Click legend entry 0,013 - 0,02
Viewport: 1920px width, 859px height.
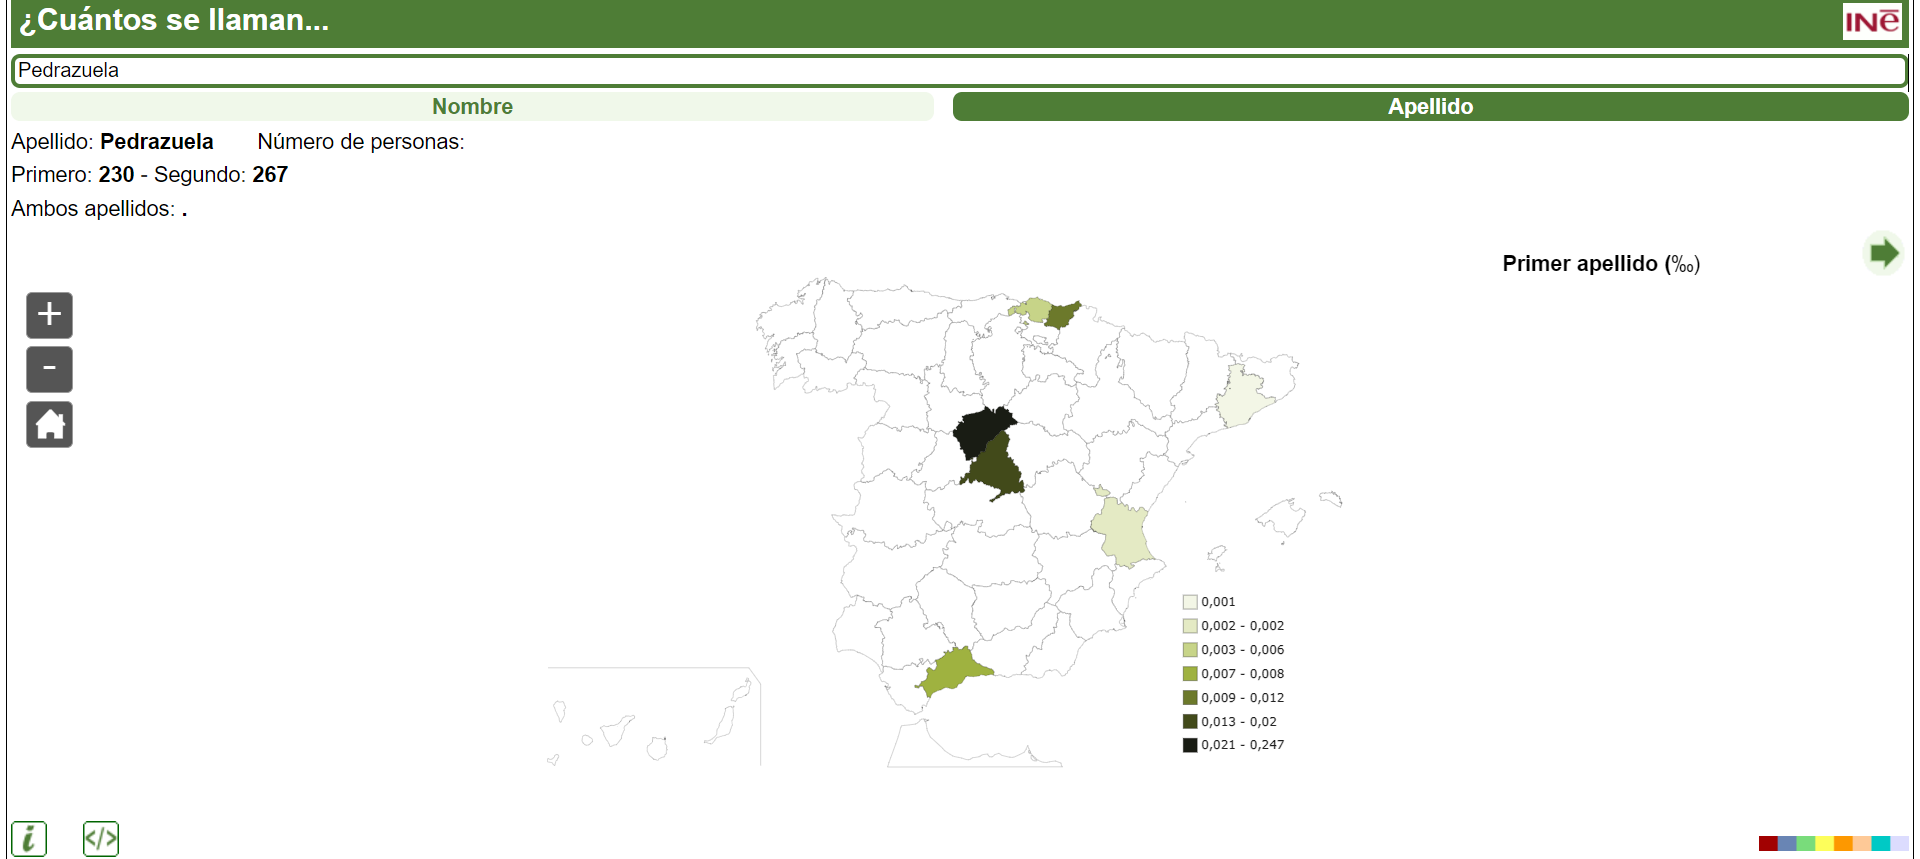click(1230, 722)
